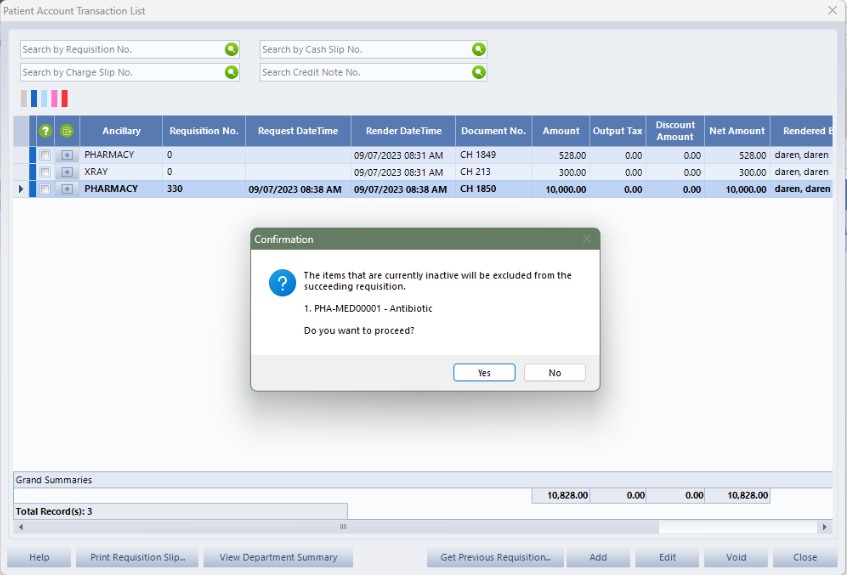Close the Patient Account Transaction List window
This screenshot has width=847, height=575.
pyautogui.click(x=832, y=10)
